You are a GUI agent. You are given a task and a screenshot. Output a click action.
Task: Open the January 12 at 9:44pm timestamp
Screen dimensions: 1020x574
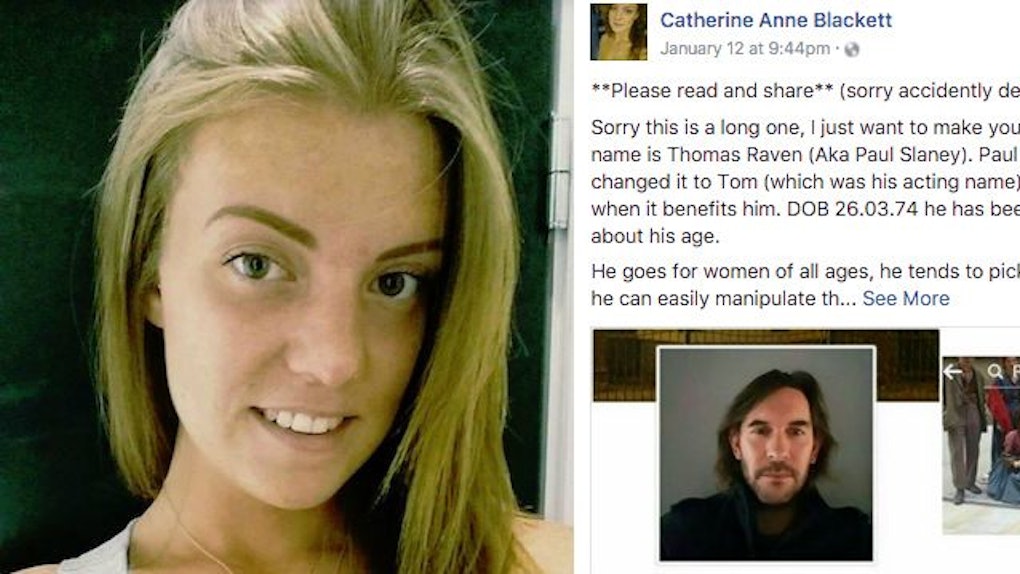click(745, 49)
